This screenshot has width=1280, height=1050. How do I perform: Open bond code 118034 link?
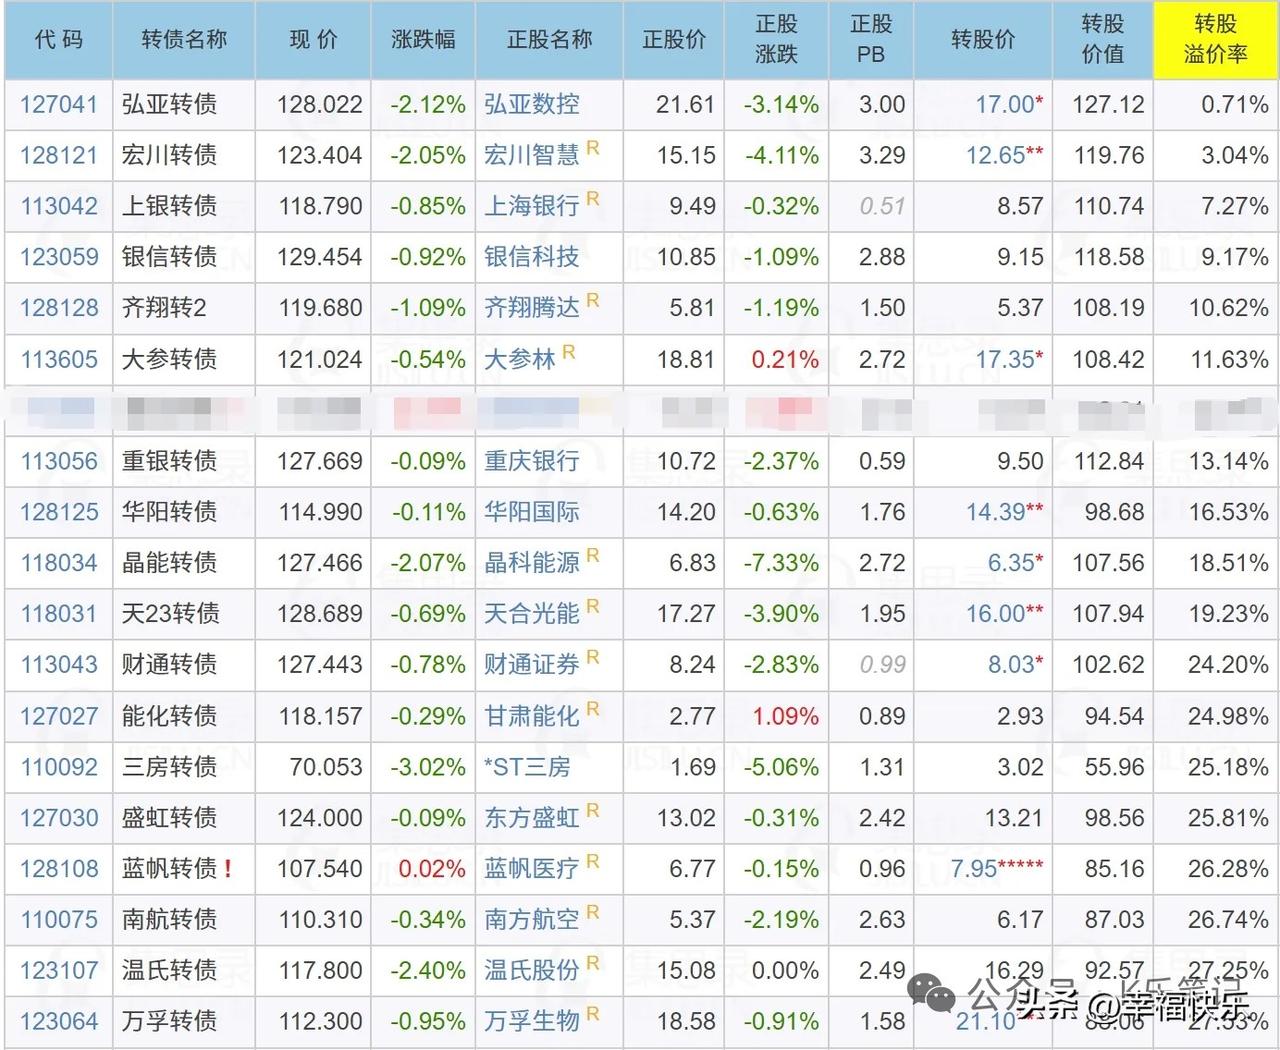[59, 563]
